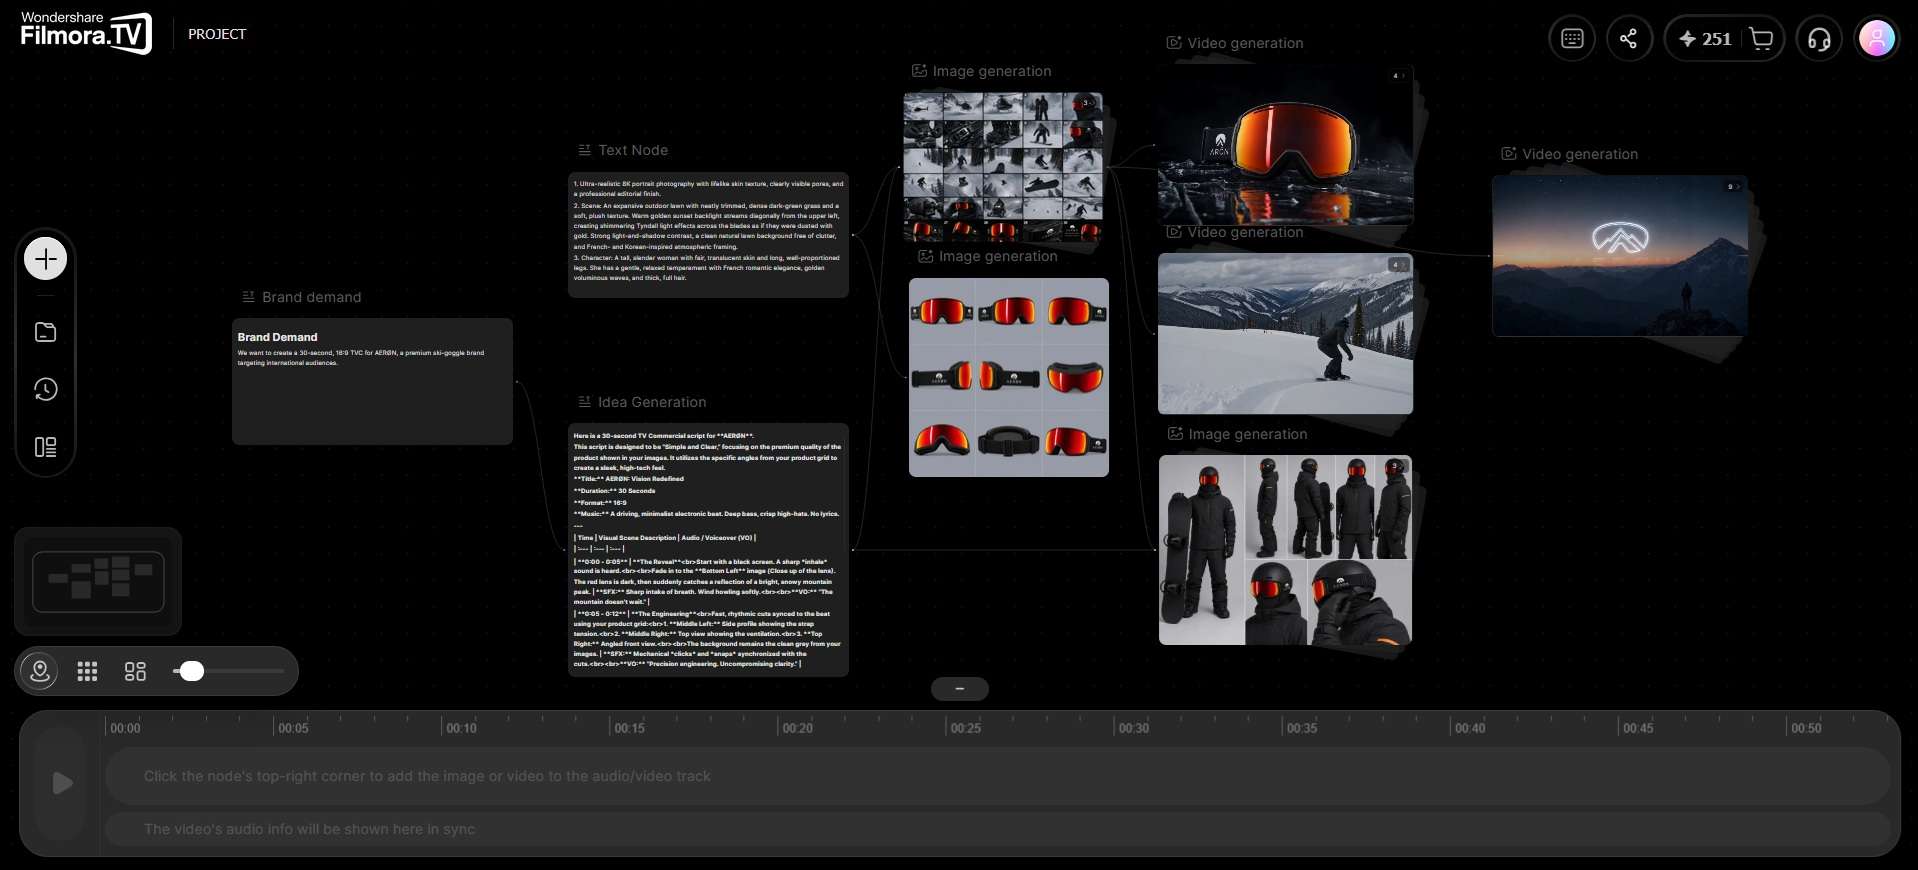Viewport: 1918px width, 870px height.
Task: Click the plus add-node button
Action: pos(45,259)
